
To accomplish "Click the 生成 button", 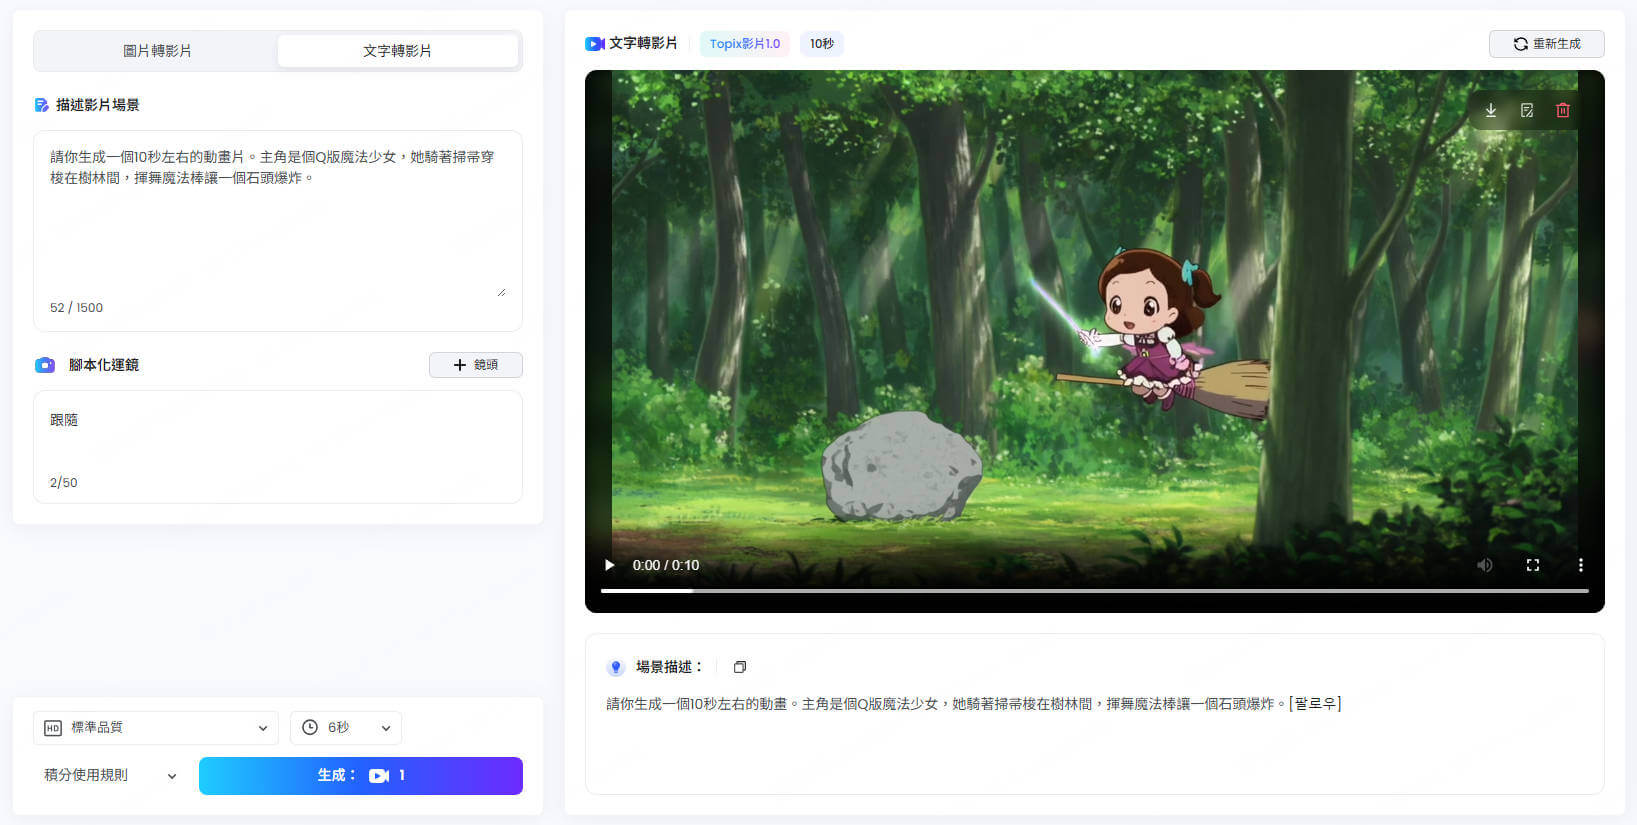I will 361,776.
